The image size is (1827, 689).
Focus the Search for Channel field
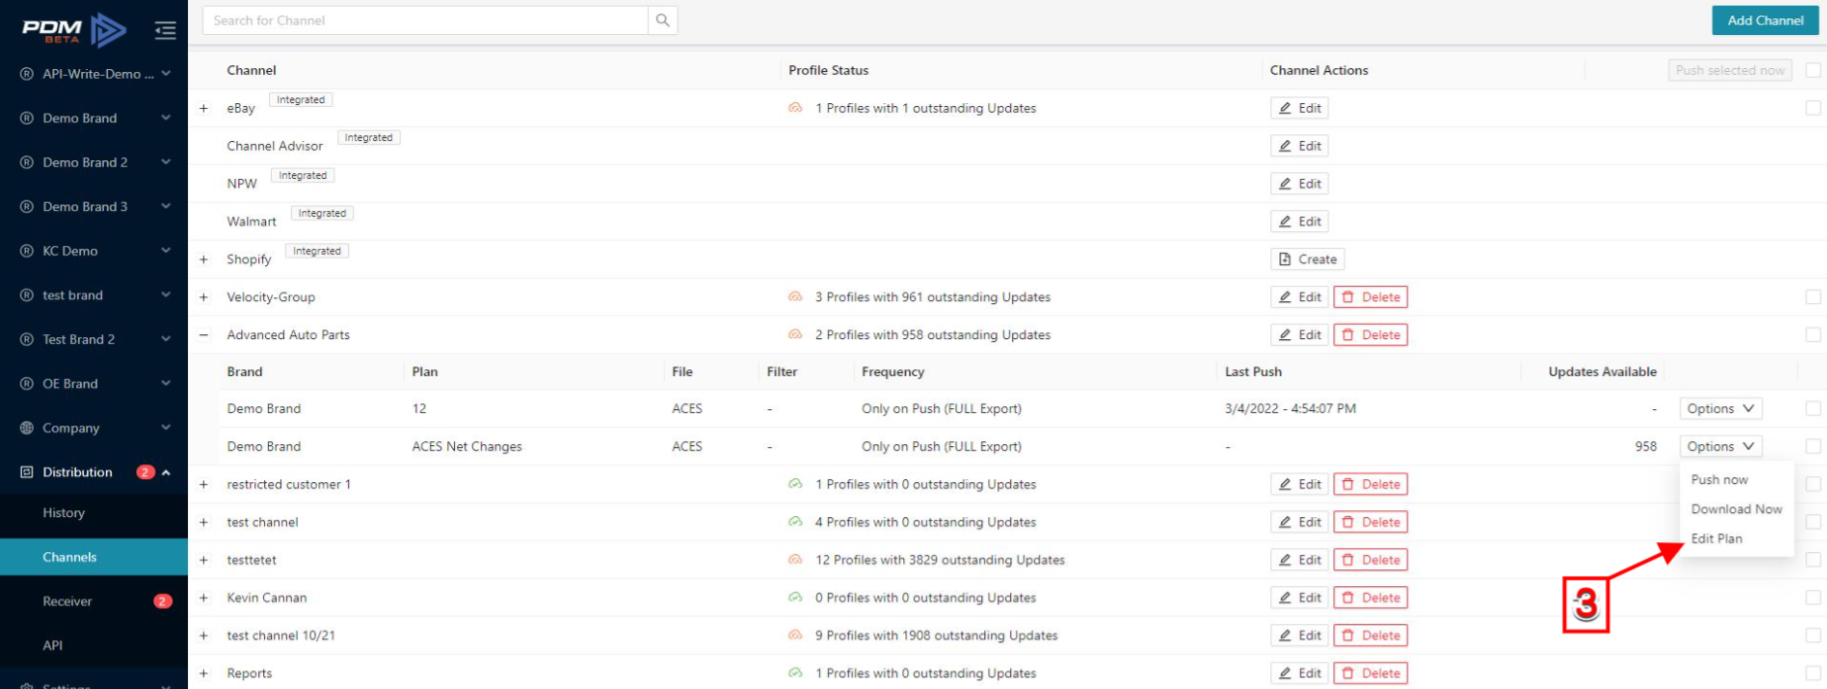425,20
